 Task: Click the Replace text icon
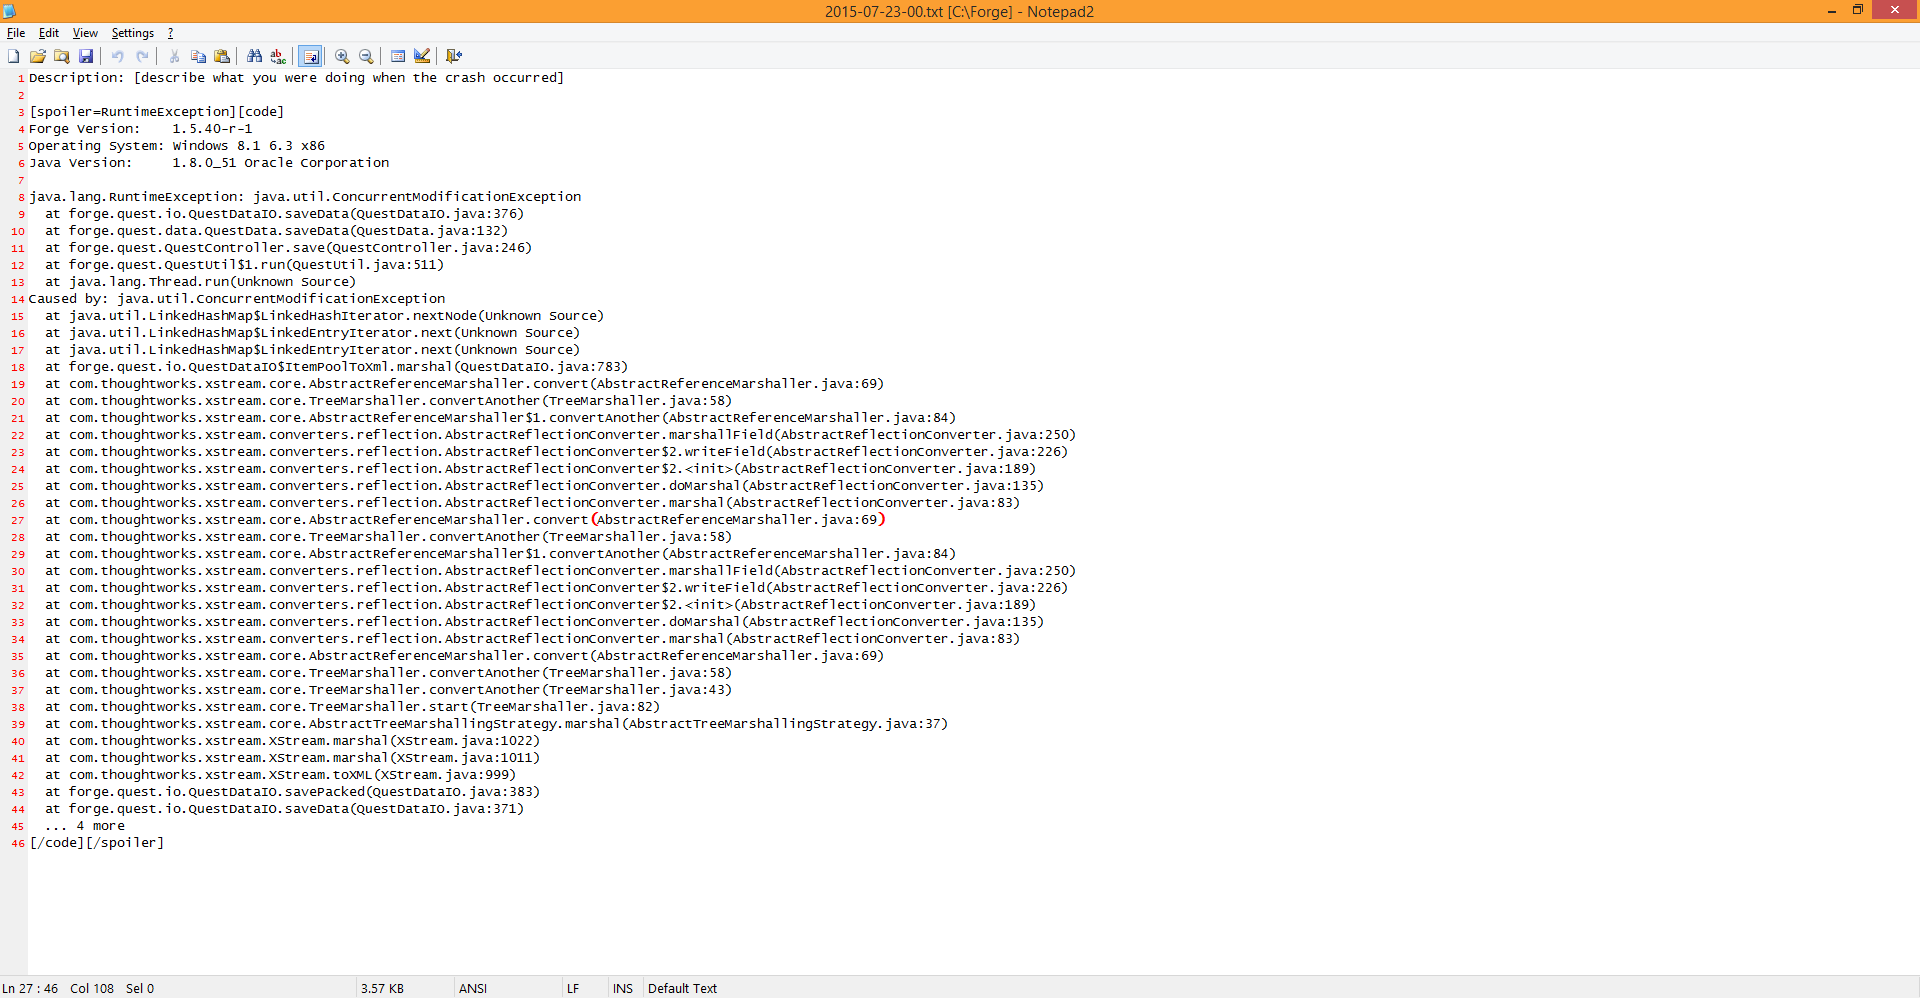(278, 56)
